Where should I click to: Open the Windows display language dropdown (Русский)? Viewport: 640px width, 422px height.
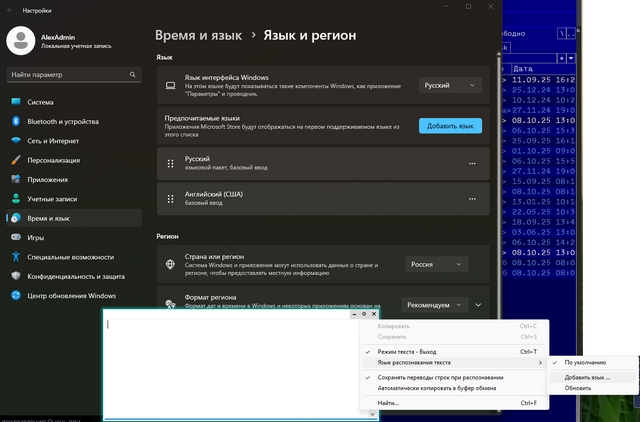coord(449,86)
